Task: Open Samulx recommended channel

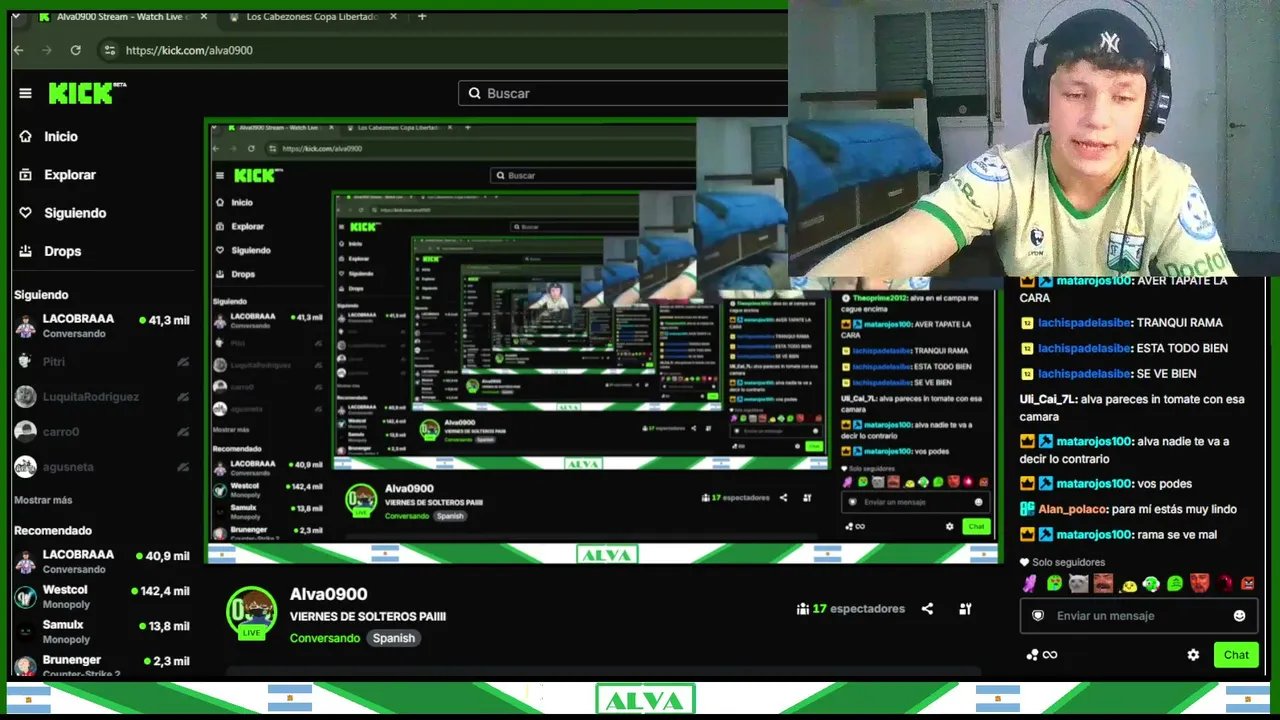Action: tap(102, 632)
